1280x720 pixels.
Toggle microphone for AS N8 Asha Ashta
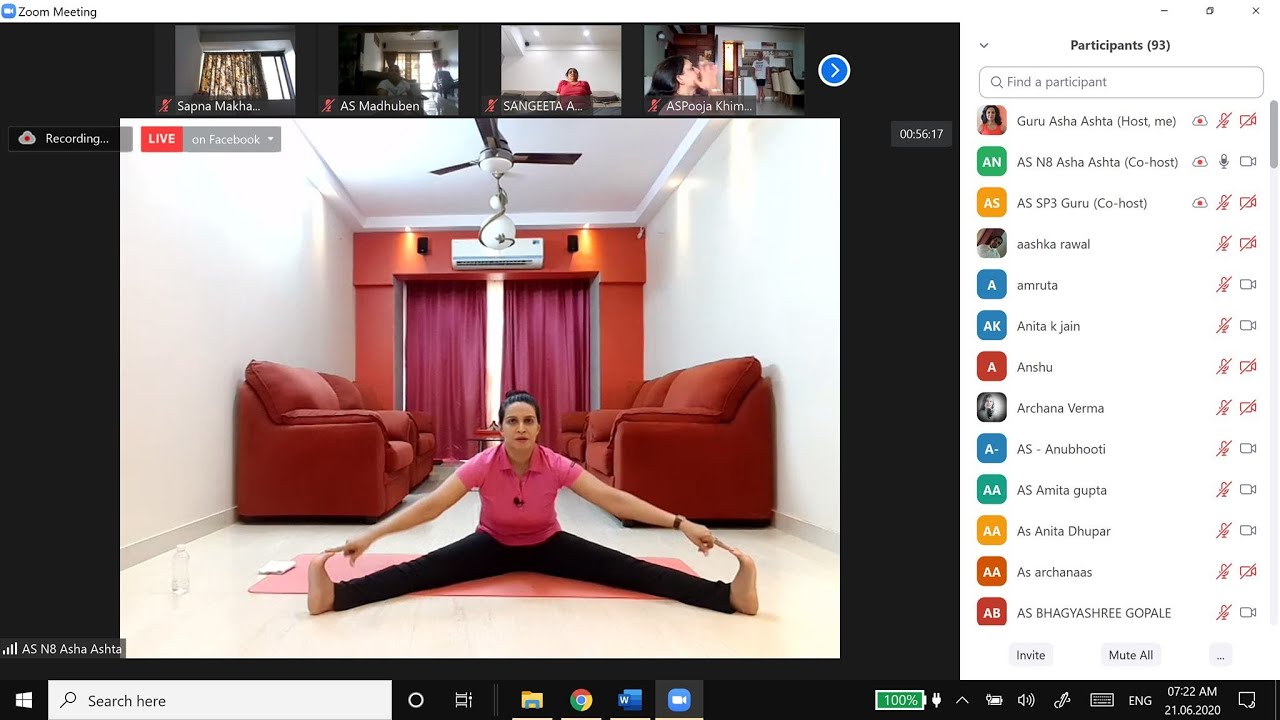(1223, 162)
